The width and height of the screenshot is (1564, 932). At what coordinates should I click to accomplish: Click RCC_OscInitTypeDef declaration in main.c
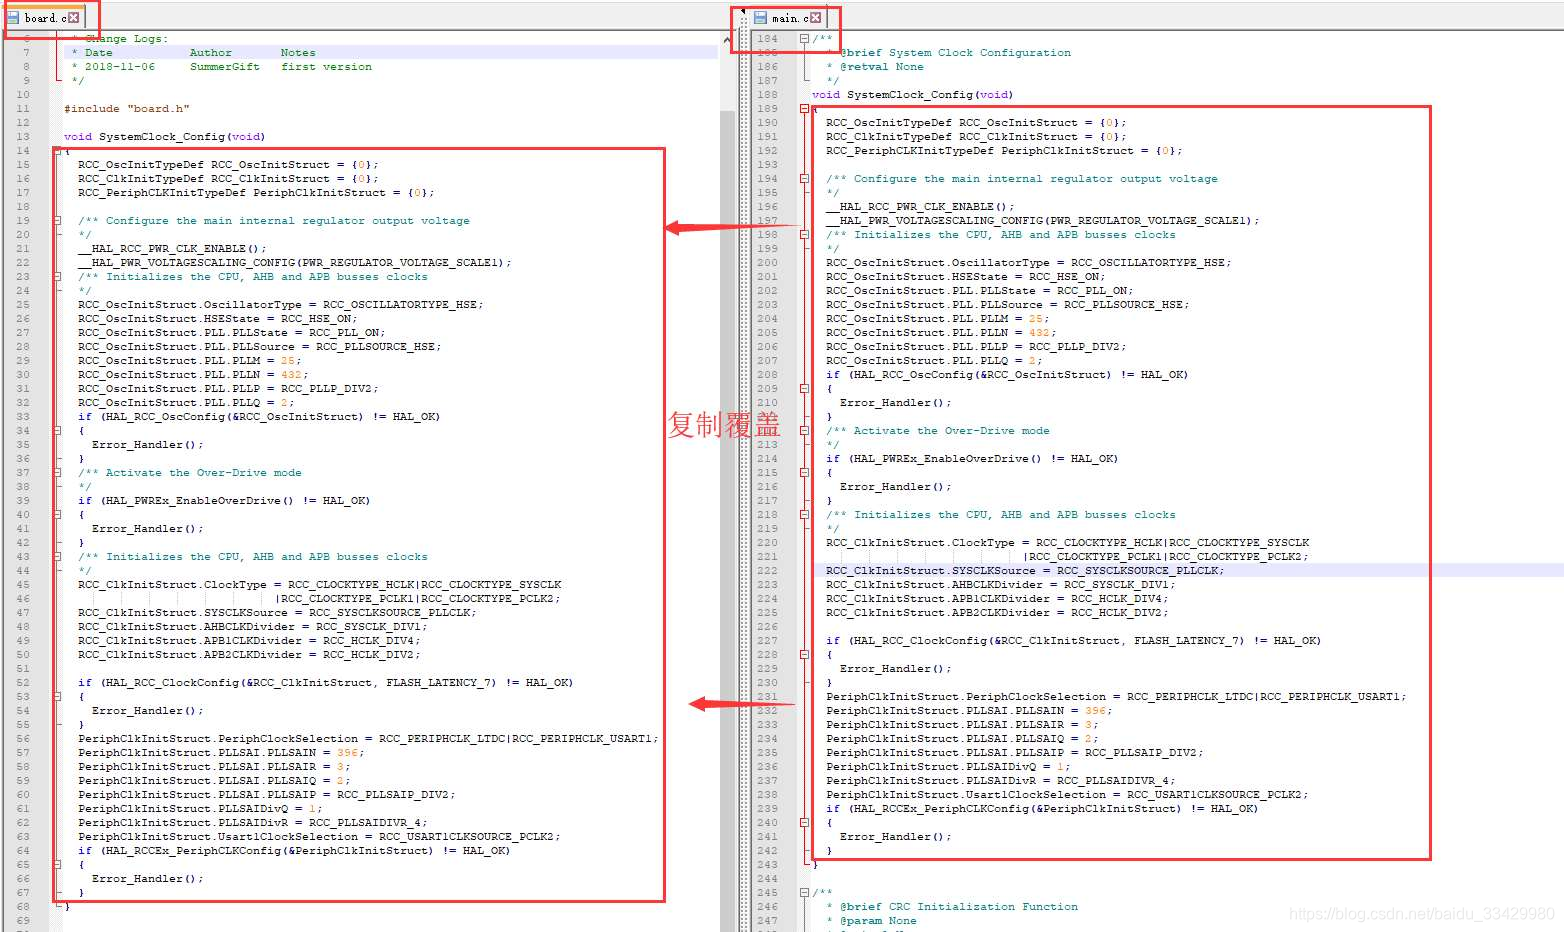pyautogui.click(x=976, y=122)
